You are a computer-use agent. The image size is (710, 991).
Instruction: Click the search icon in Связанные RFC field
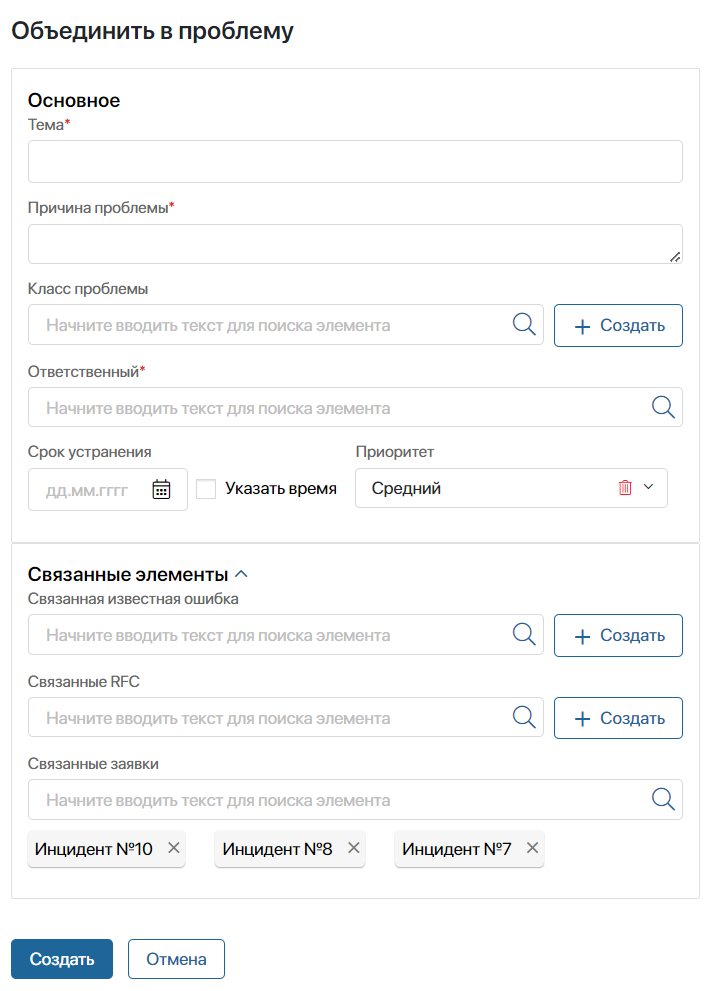524,717
